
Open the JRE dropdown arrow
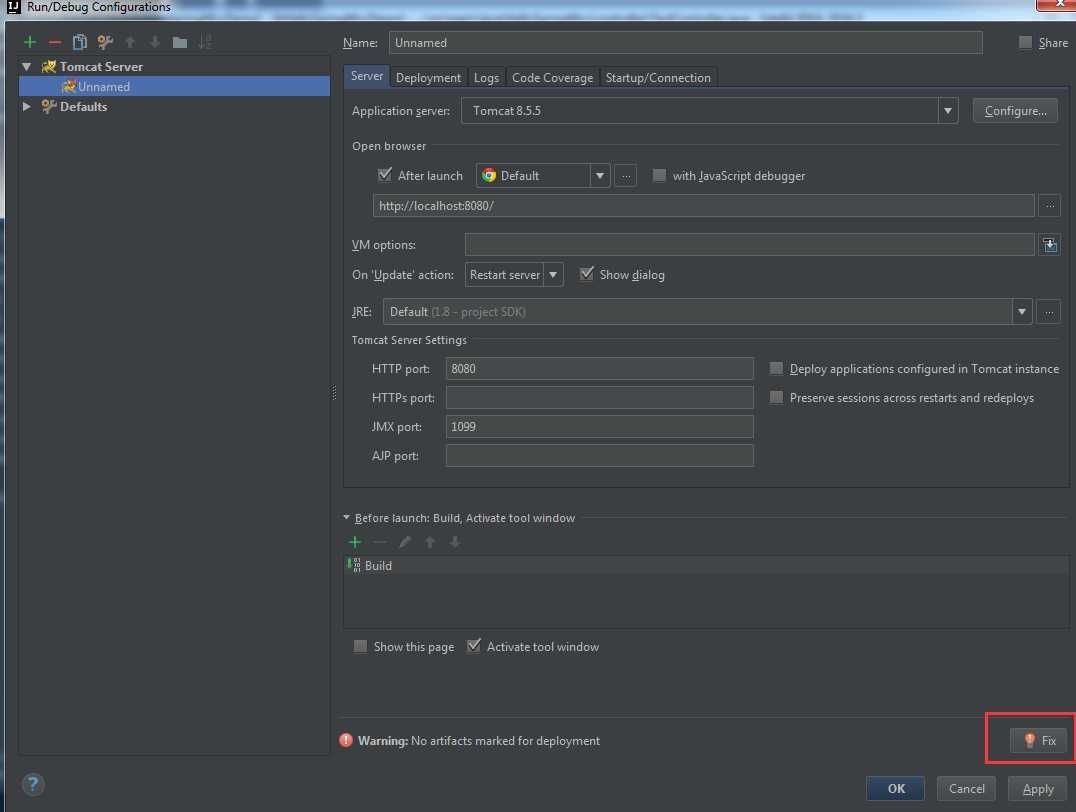click(1022, 312)
